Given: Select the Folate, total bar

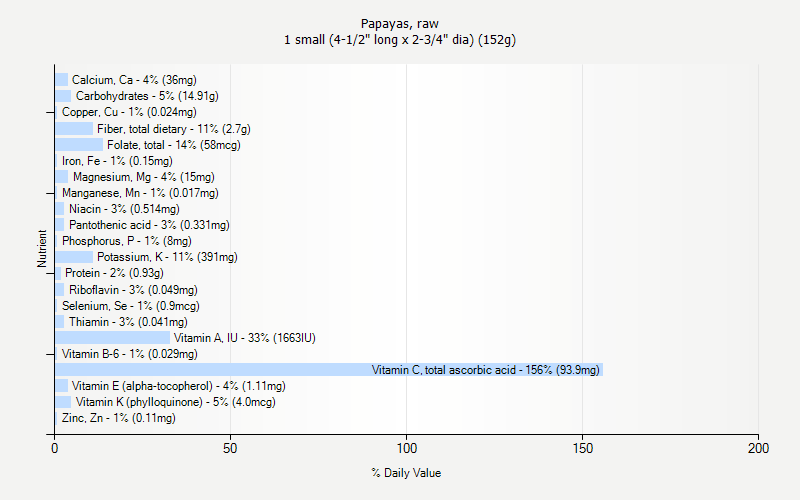Looking at the screenshot, I should pyautogui.click(x=79, y=145).
